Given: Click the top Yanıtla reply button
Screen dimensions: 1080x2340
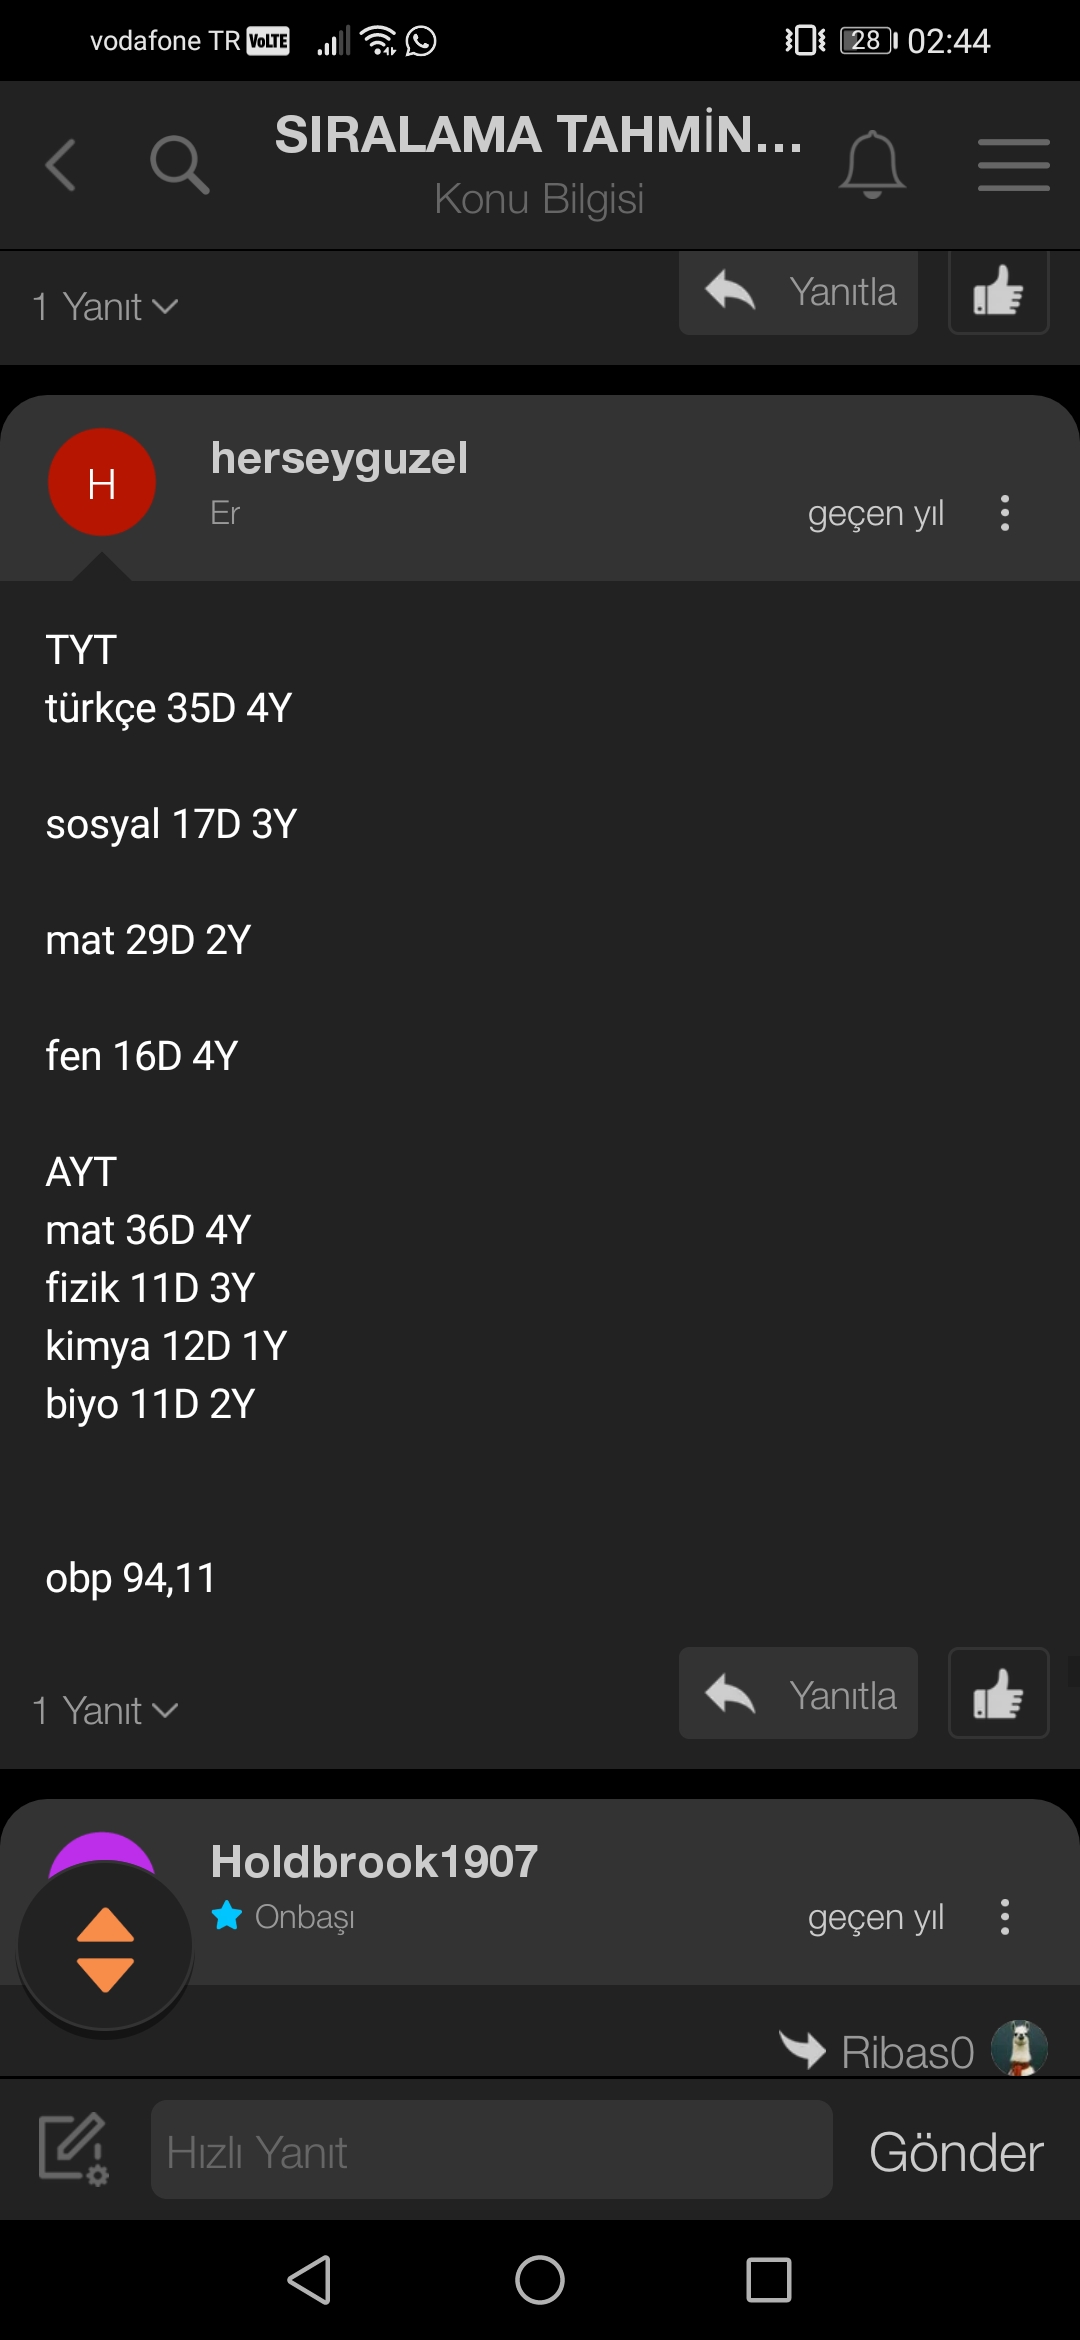Looking at the screenshot, I should pyautogui.click(x=798, y=292).
